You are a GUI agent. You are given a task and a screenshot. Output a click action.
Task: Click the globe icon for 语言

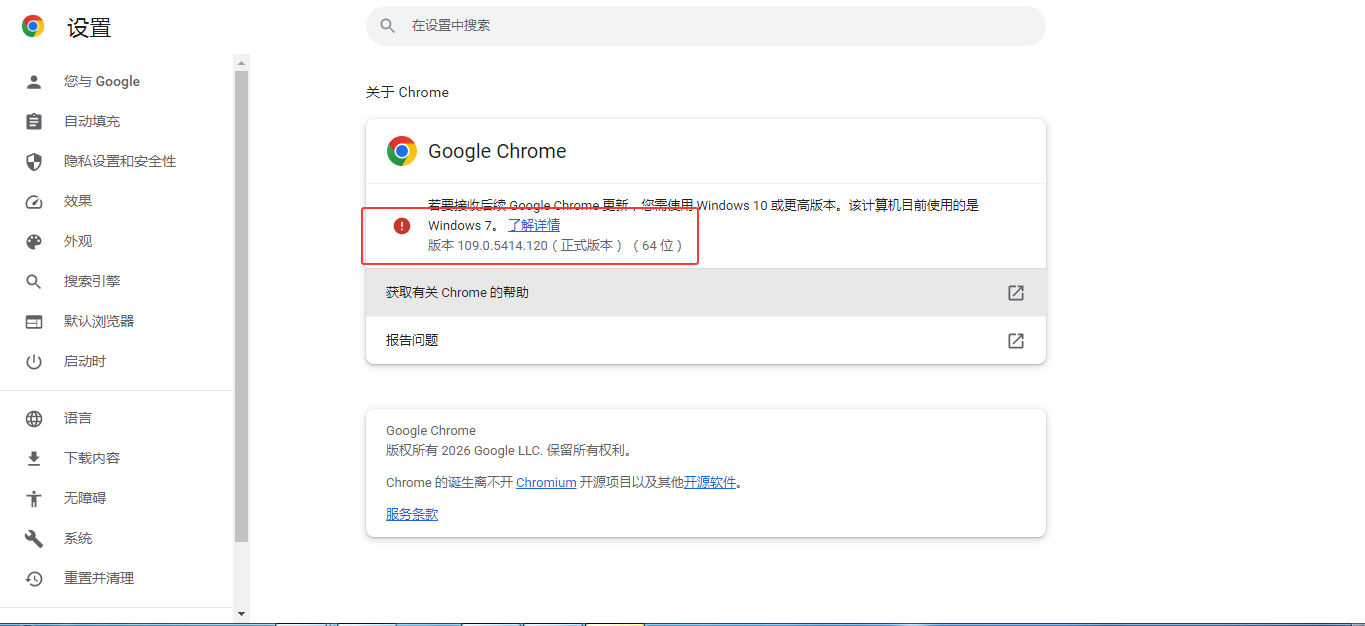coord(34,419)
